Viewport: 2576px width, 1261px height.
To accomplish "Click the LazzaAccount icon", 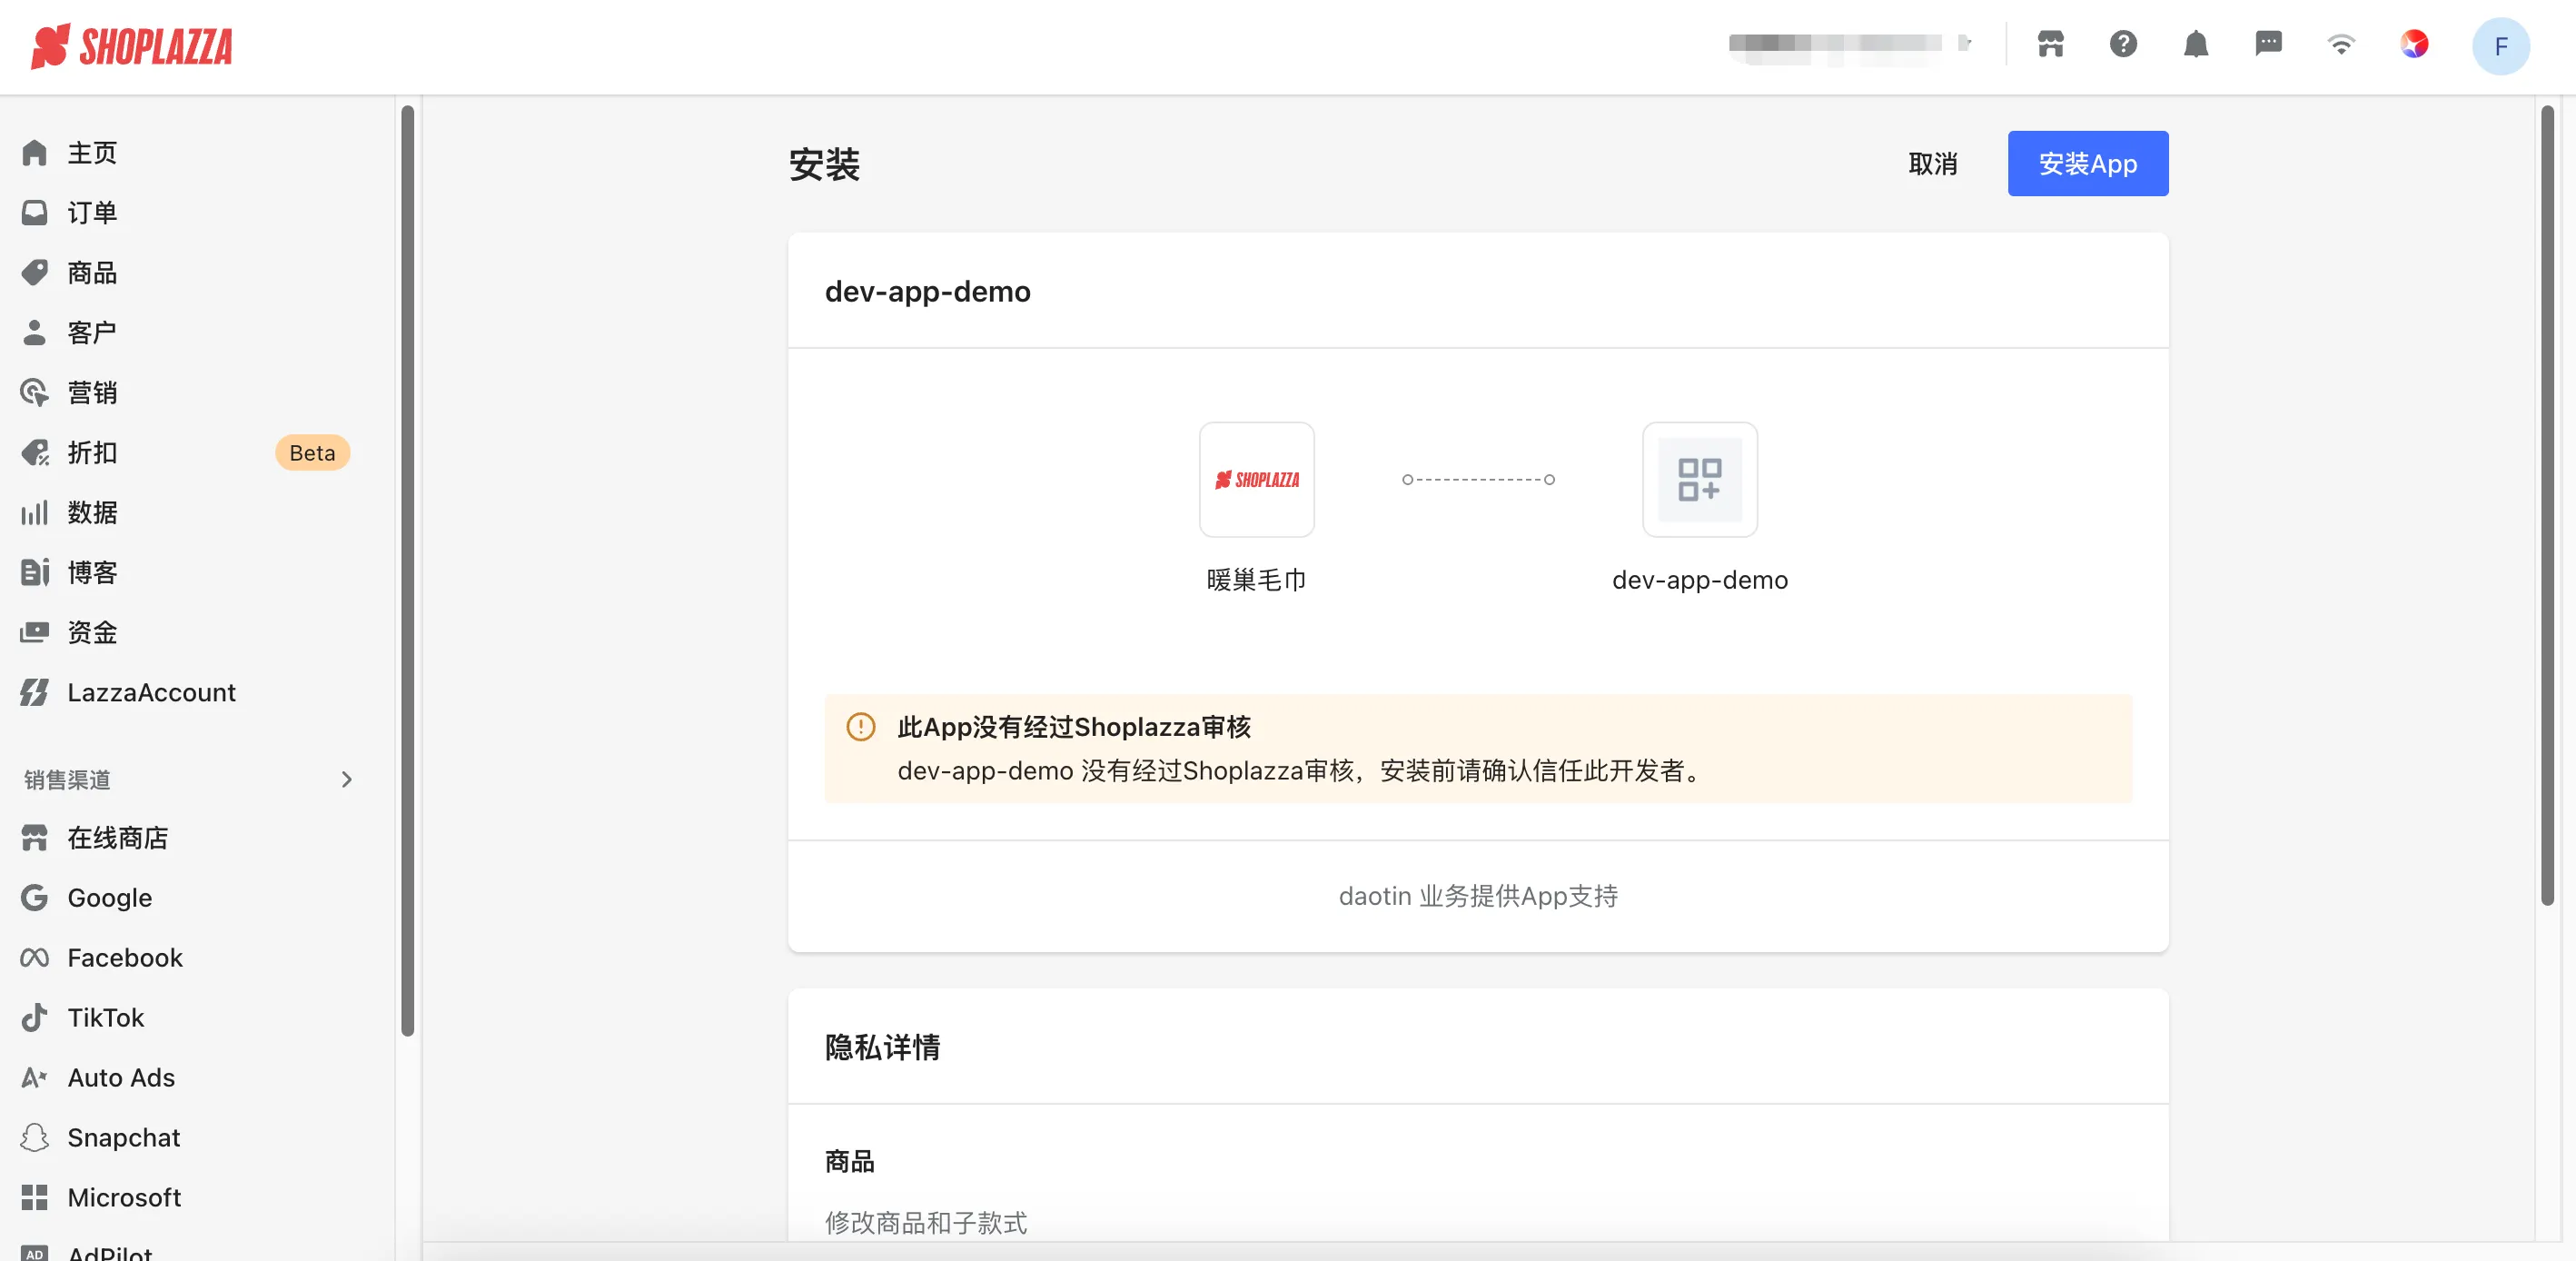I will [x=35, y=693].
